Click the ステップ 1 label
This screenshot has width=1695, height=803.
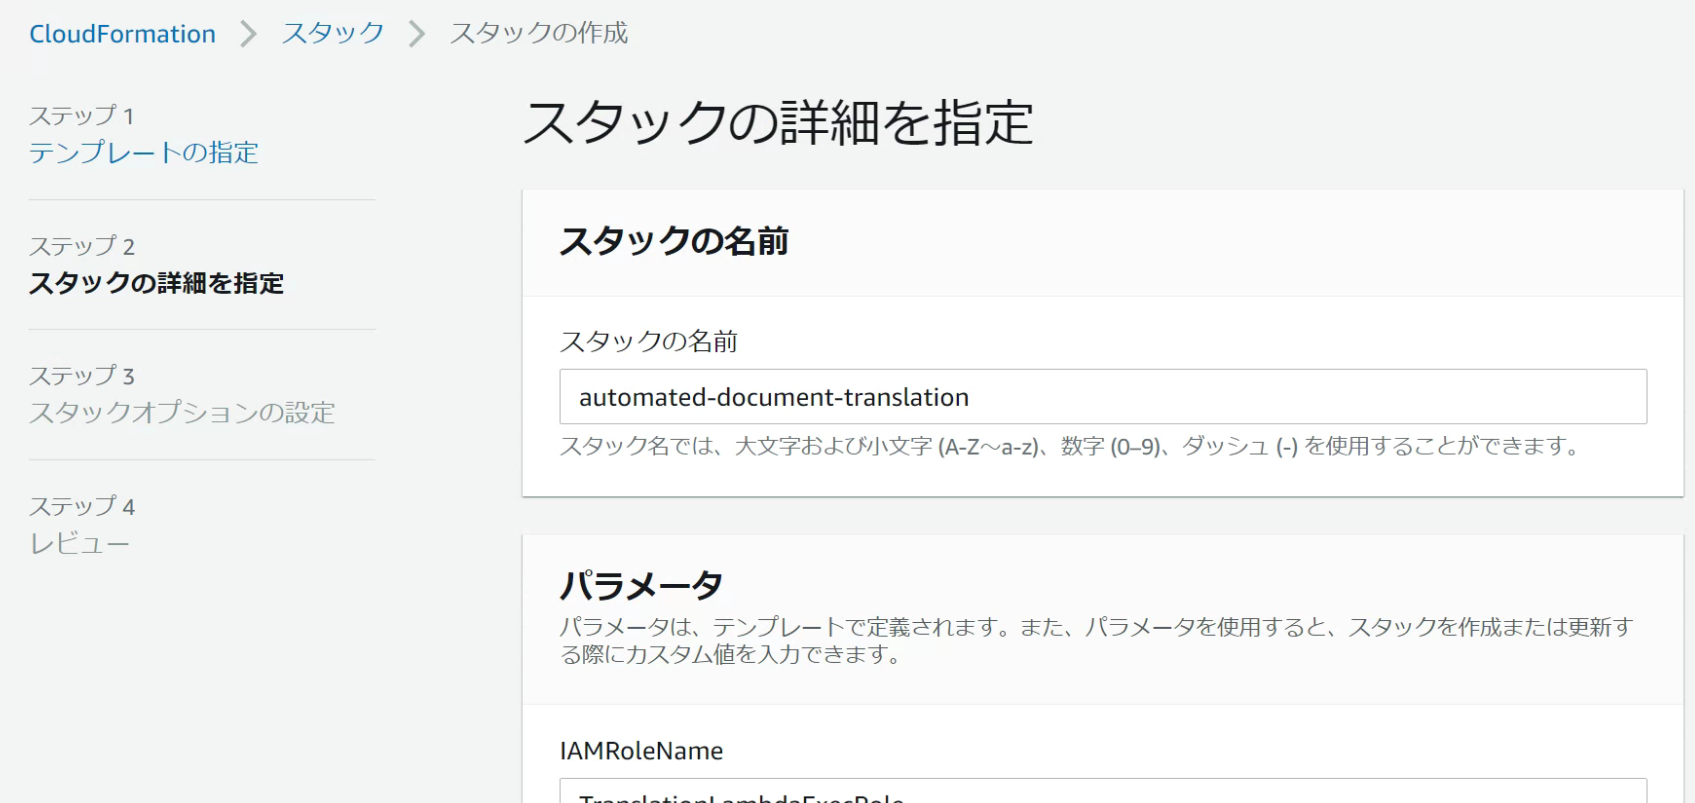click(81, 116)
